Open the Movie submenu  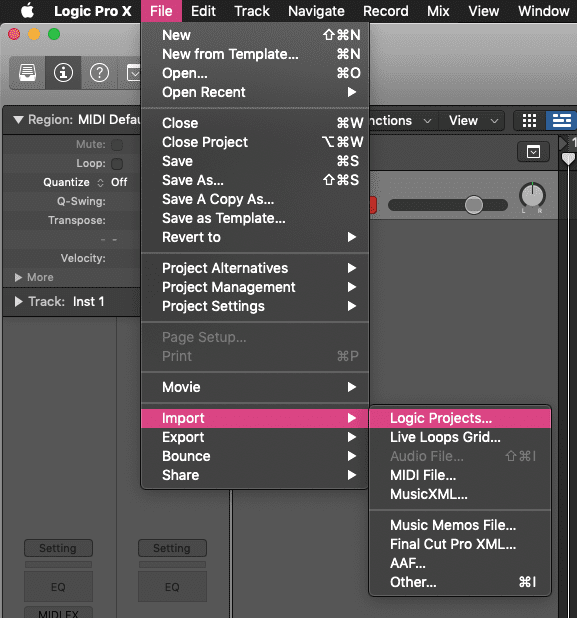[x=255, y=387]
